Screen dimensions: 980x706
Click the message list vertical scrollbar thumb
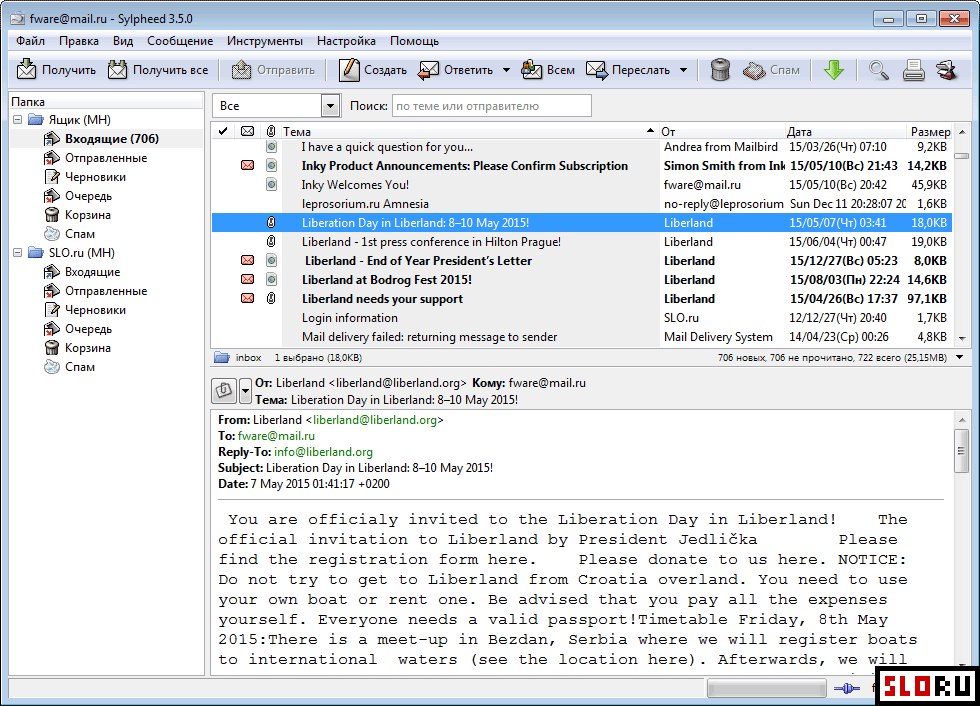coord(962,156)
